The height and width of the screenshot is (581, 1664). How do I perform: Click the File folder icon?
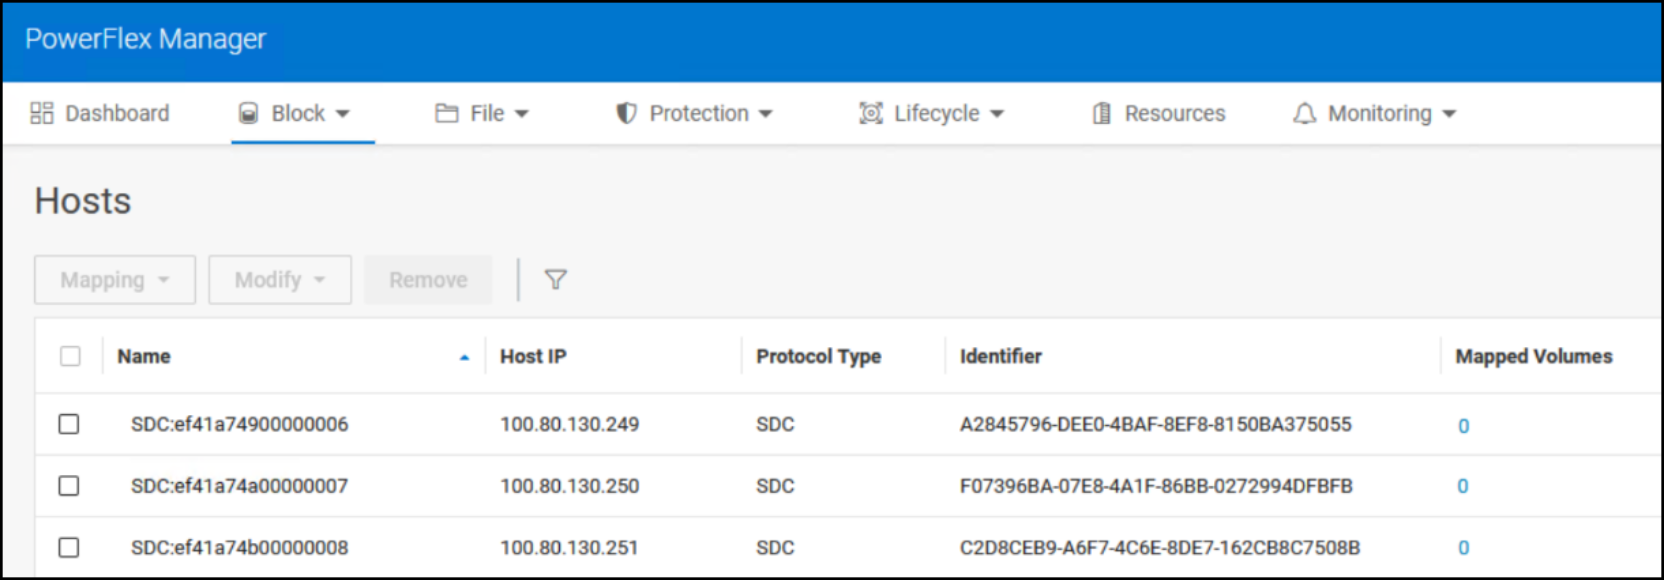447,113
